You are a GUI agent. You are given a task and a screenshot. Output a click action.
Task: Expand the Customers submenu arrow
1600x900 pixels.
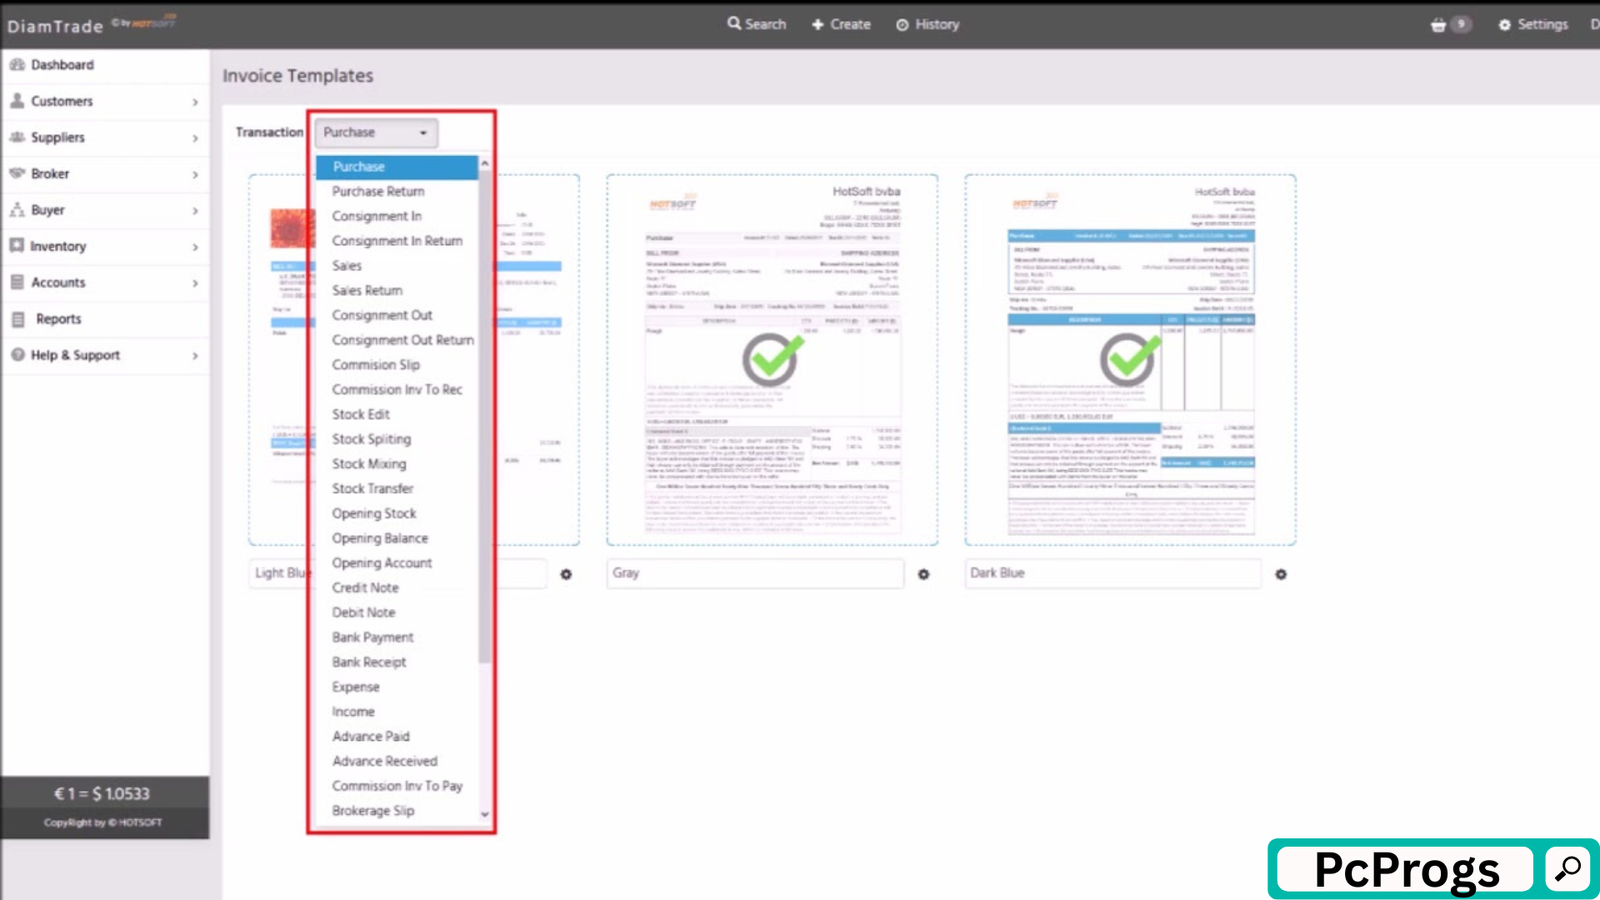(195, 102)
